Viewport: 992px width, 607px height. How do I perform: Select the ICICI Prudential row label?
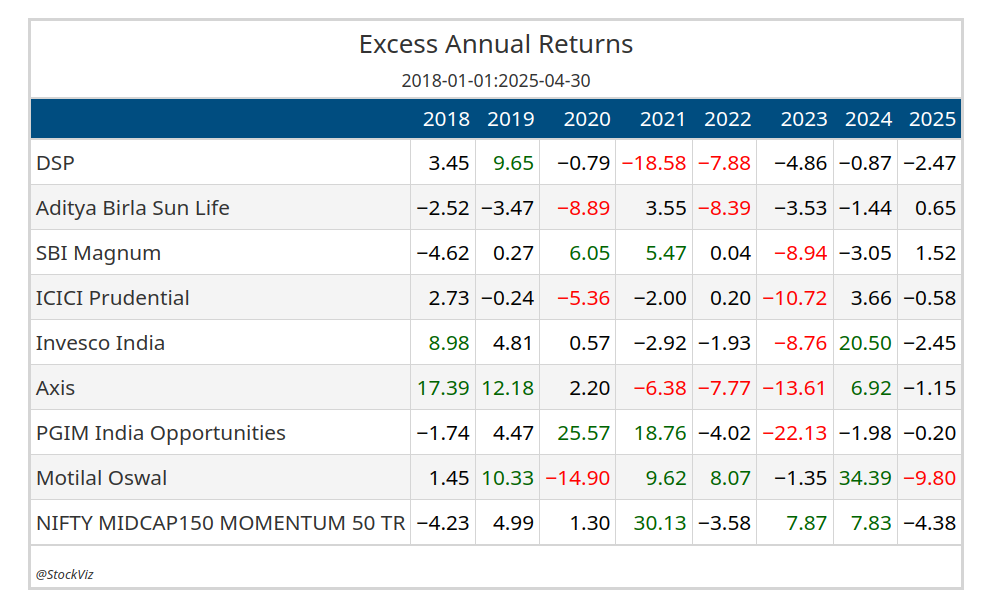[113, 298]
